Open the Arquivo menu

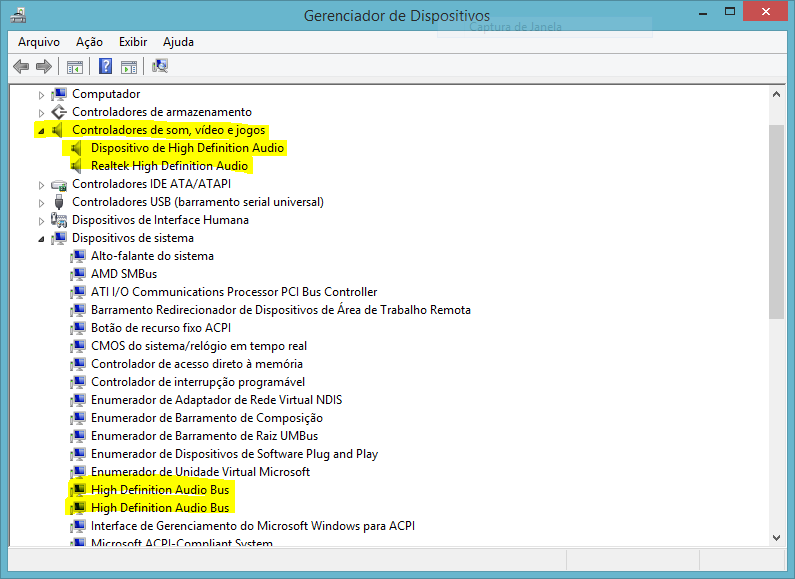pos(39,42)
